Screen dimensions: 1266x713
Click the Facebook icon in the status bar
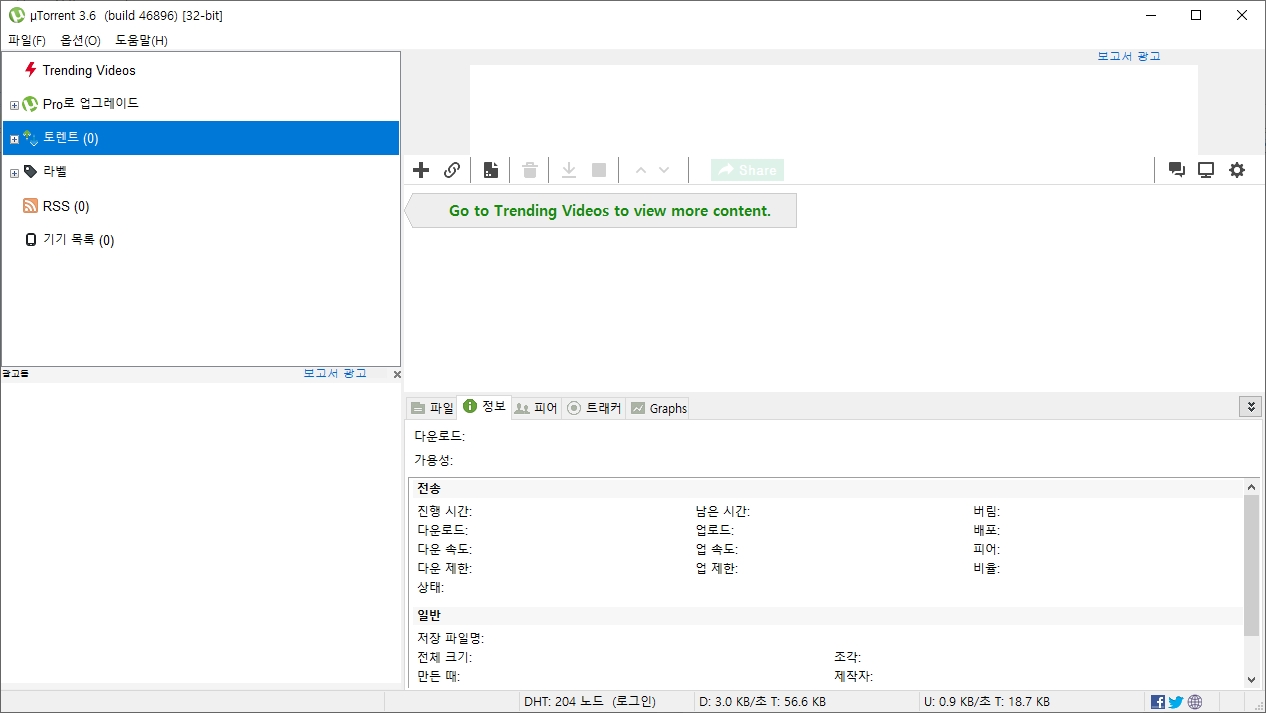tap(1157, 701)
